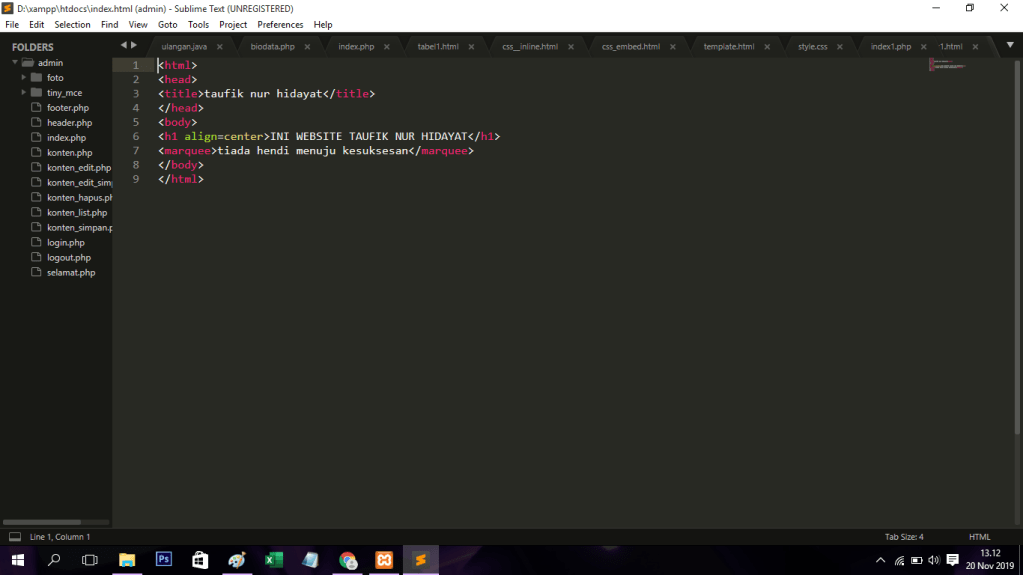Switch to the css_embed.html tab
Image resolution: width=1023 pixels, height=575 pixels.
(630, 47)
